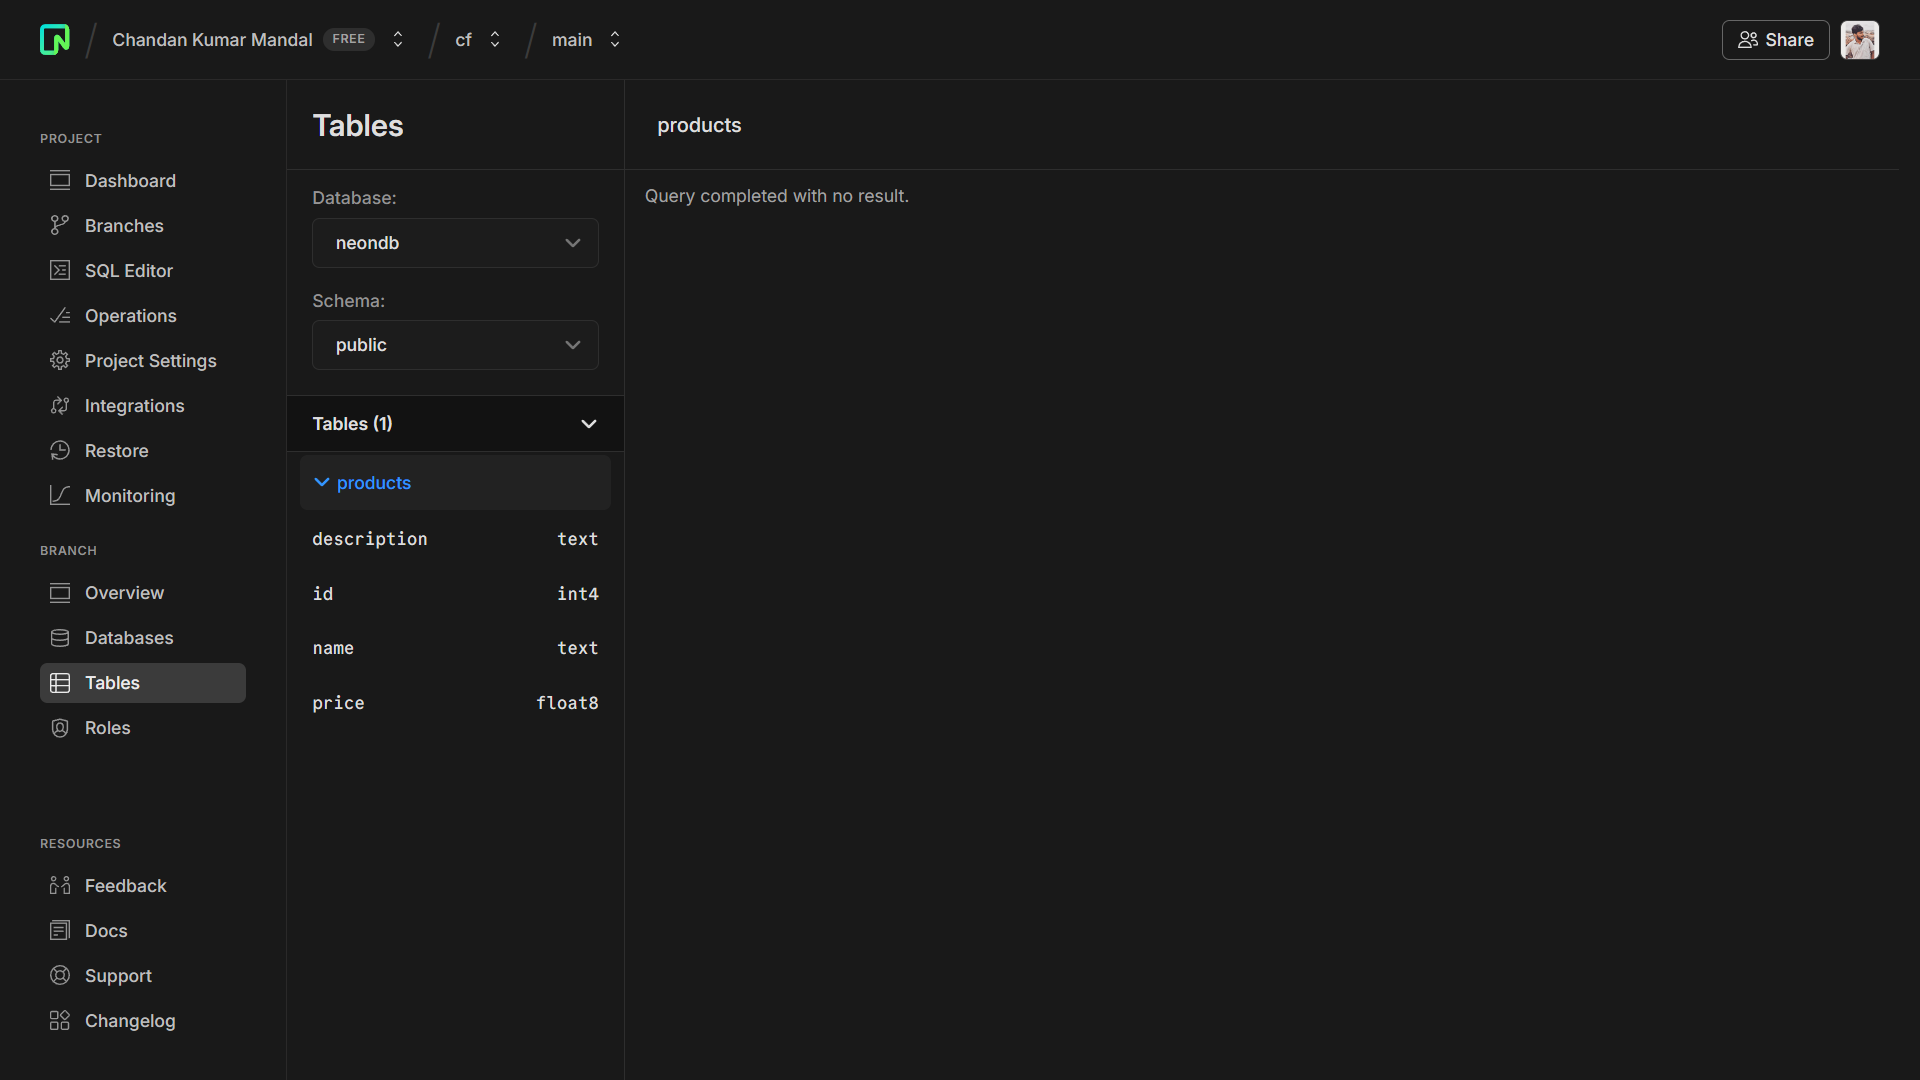1920x1080 pixels.
Task: Open the Databases sidebar item
Action: 128,638
